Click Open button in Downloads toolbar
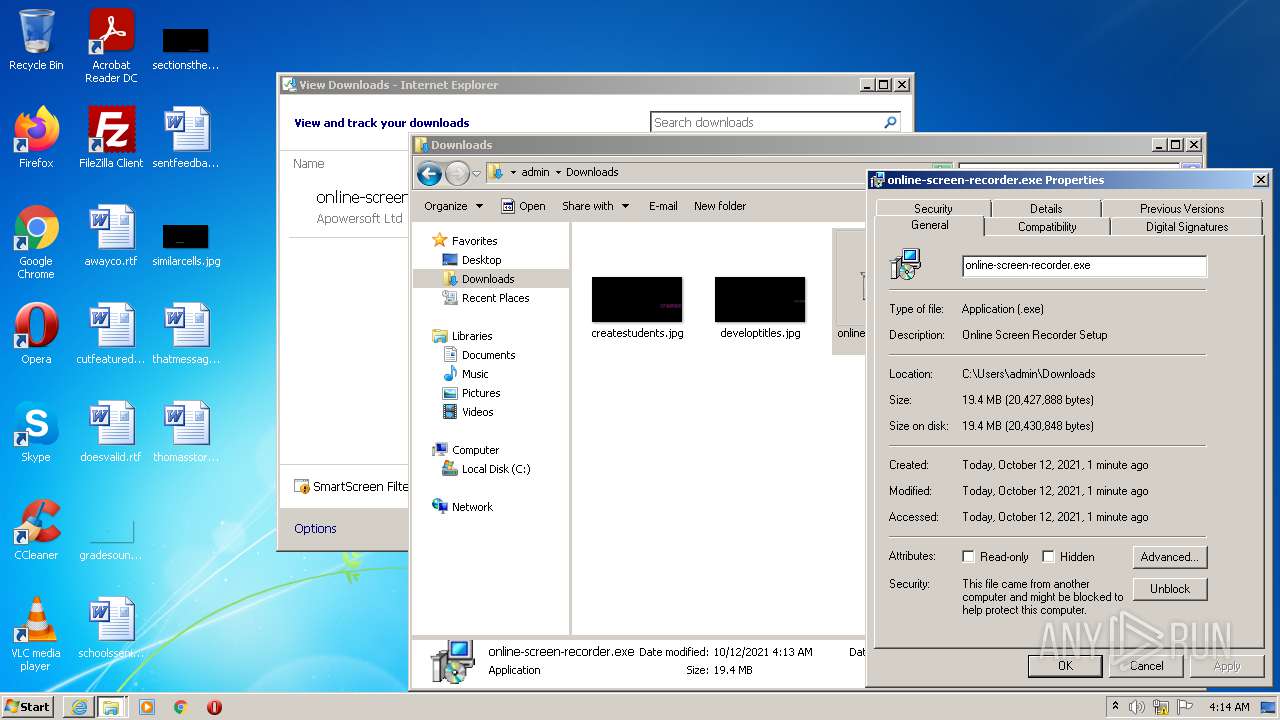The width and height of the screenshot is (1280, 720). [x=523, y=206]
